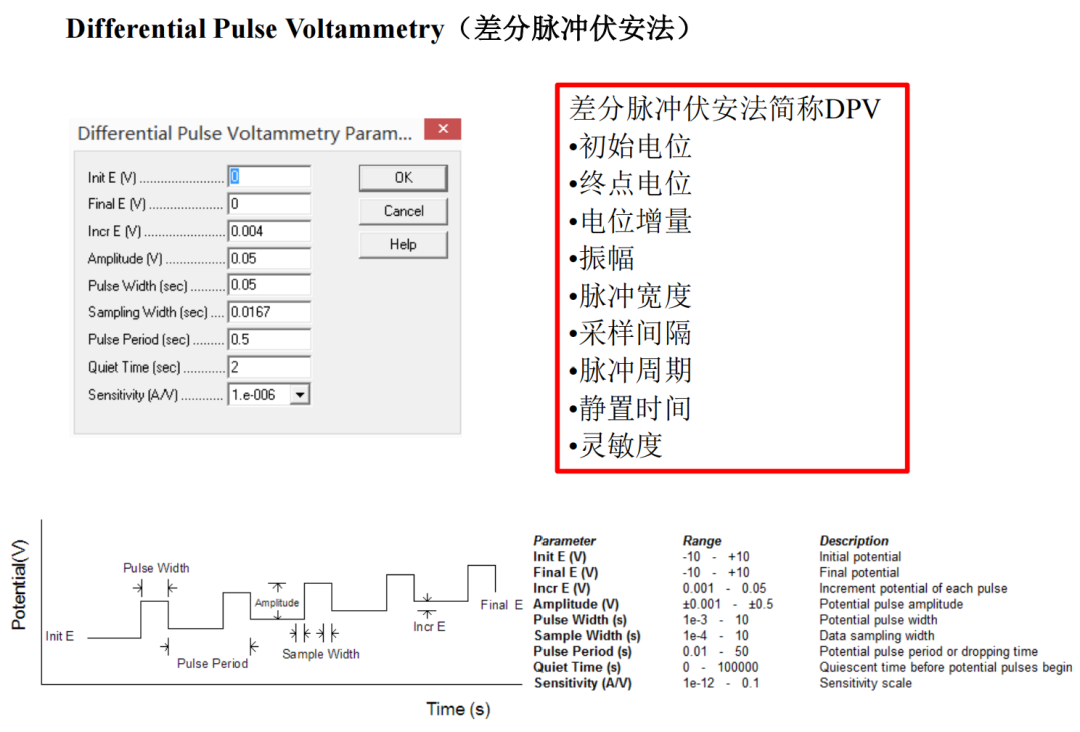
Task: Expand the Sensitivity (A/V) dropdown arrow
Action: tap(300, 395)
